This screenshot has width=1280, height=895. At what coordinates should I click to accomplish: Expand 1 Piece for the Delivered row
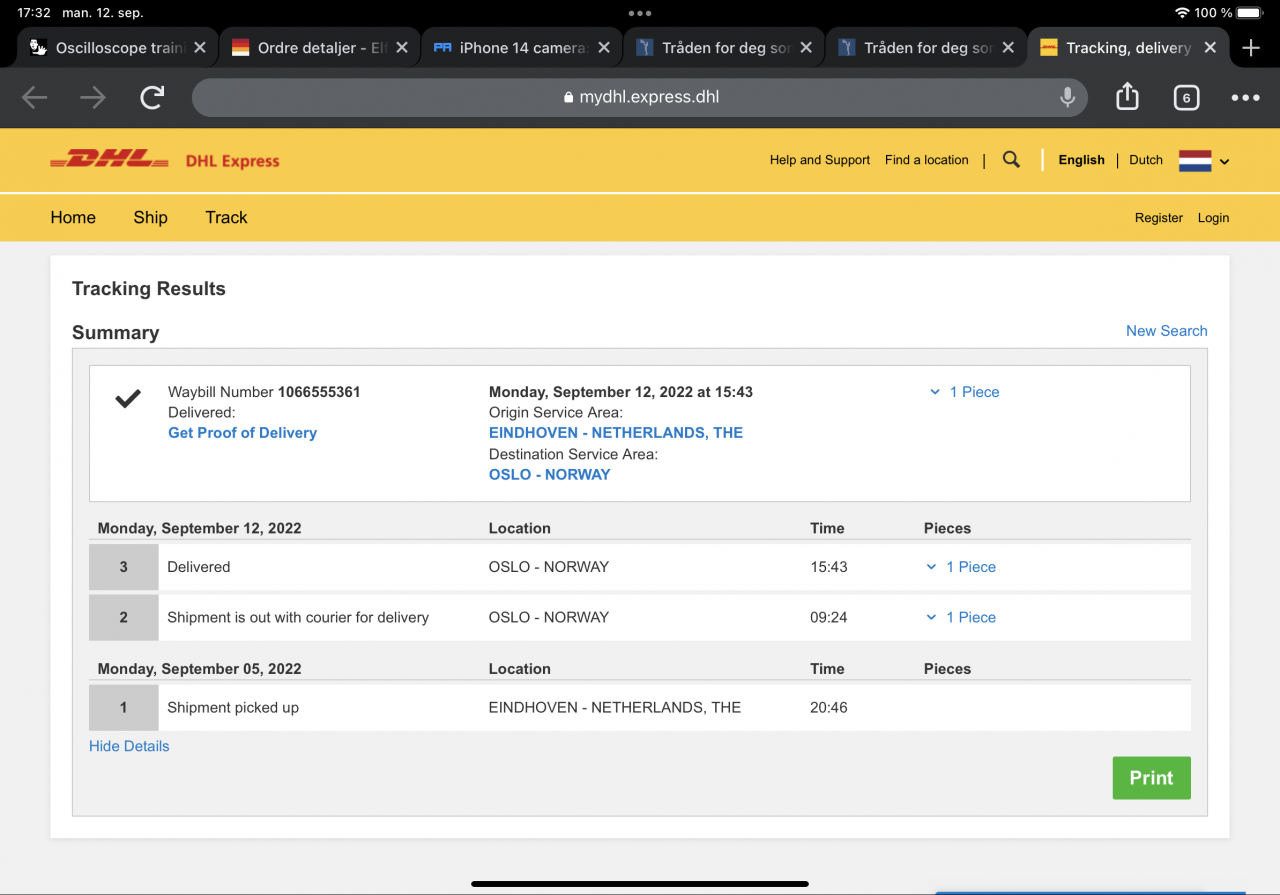962,567
